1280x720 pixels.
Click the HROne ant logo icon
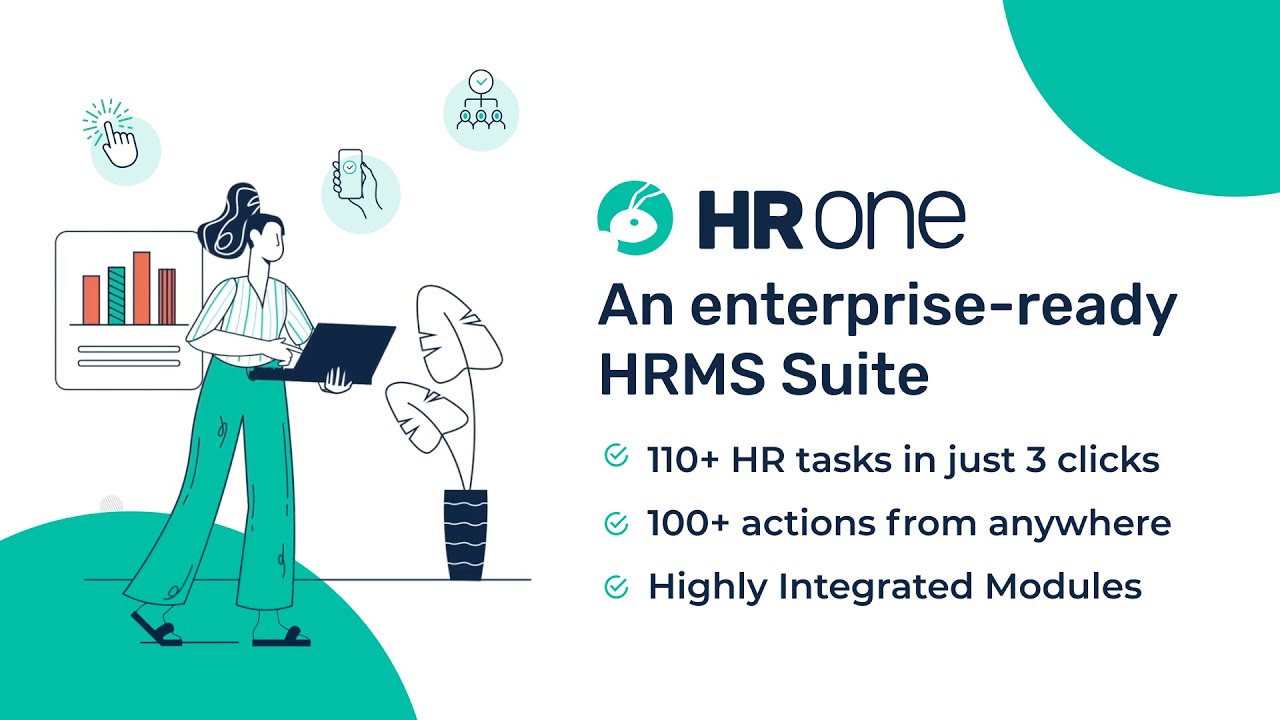pyautogui.click(x=634, y=219)
